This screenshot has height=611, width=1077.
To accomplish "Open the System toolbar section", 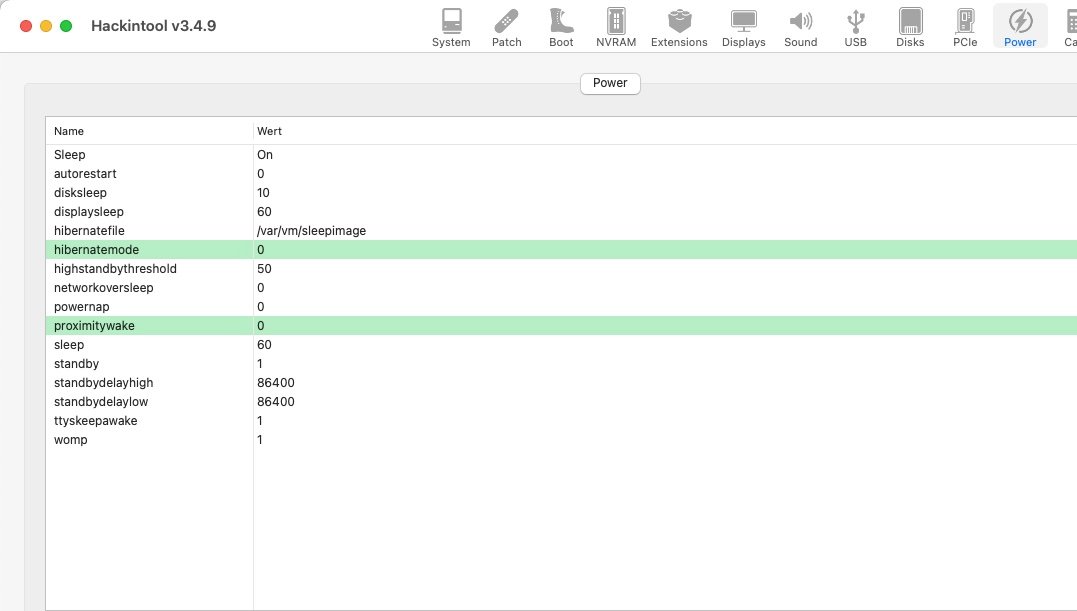I will [451, 27].
